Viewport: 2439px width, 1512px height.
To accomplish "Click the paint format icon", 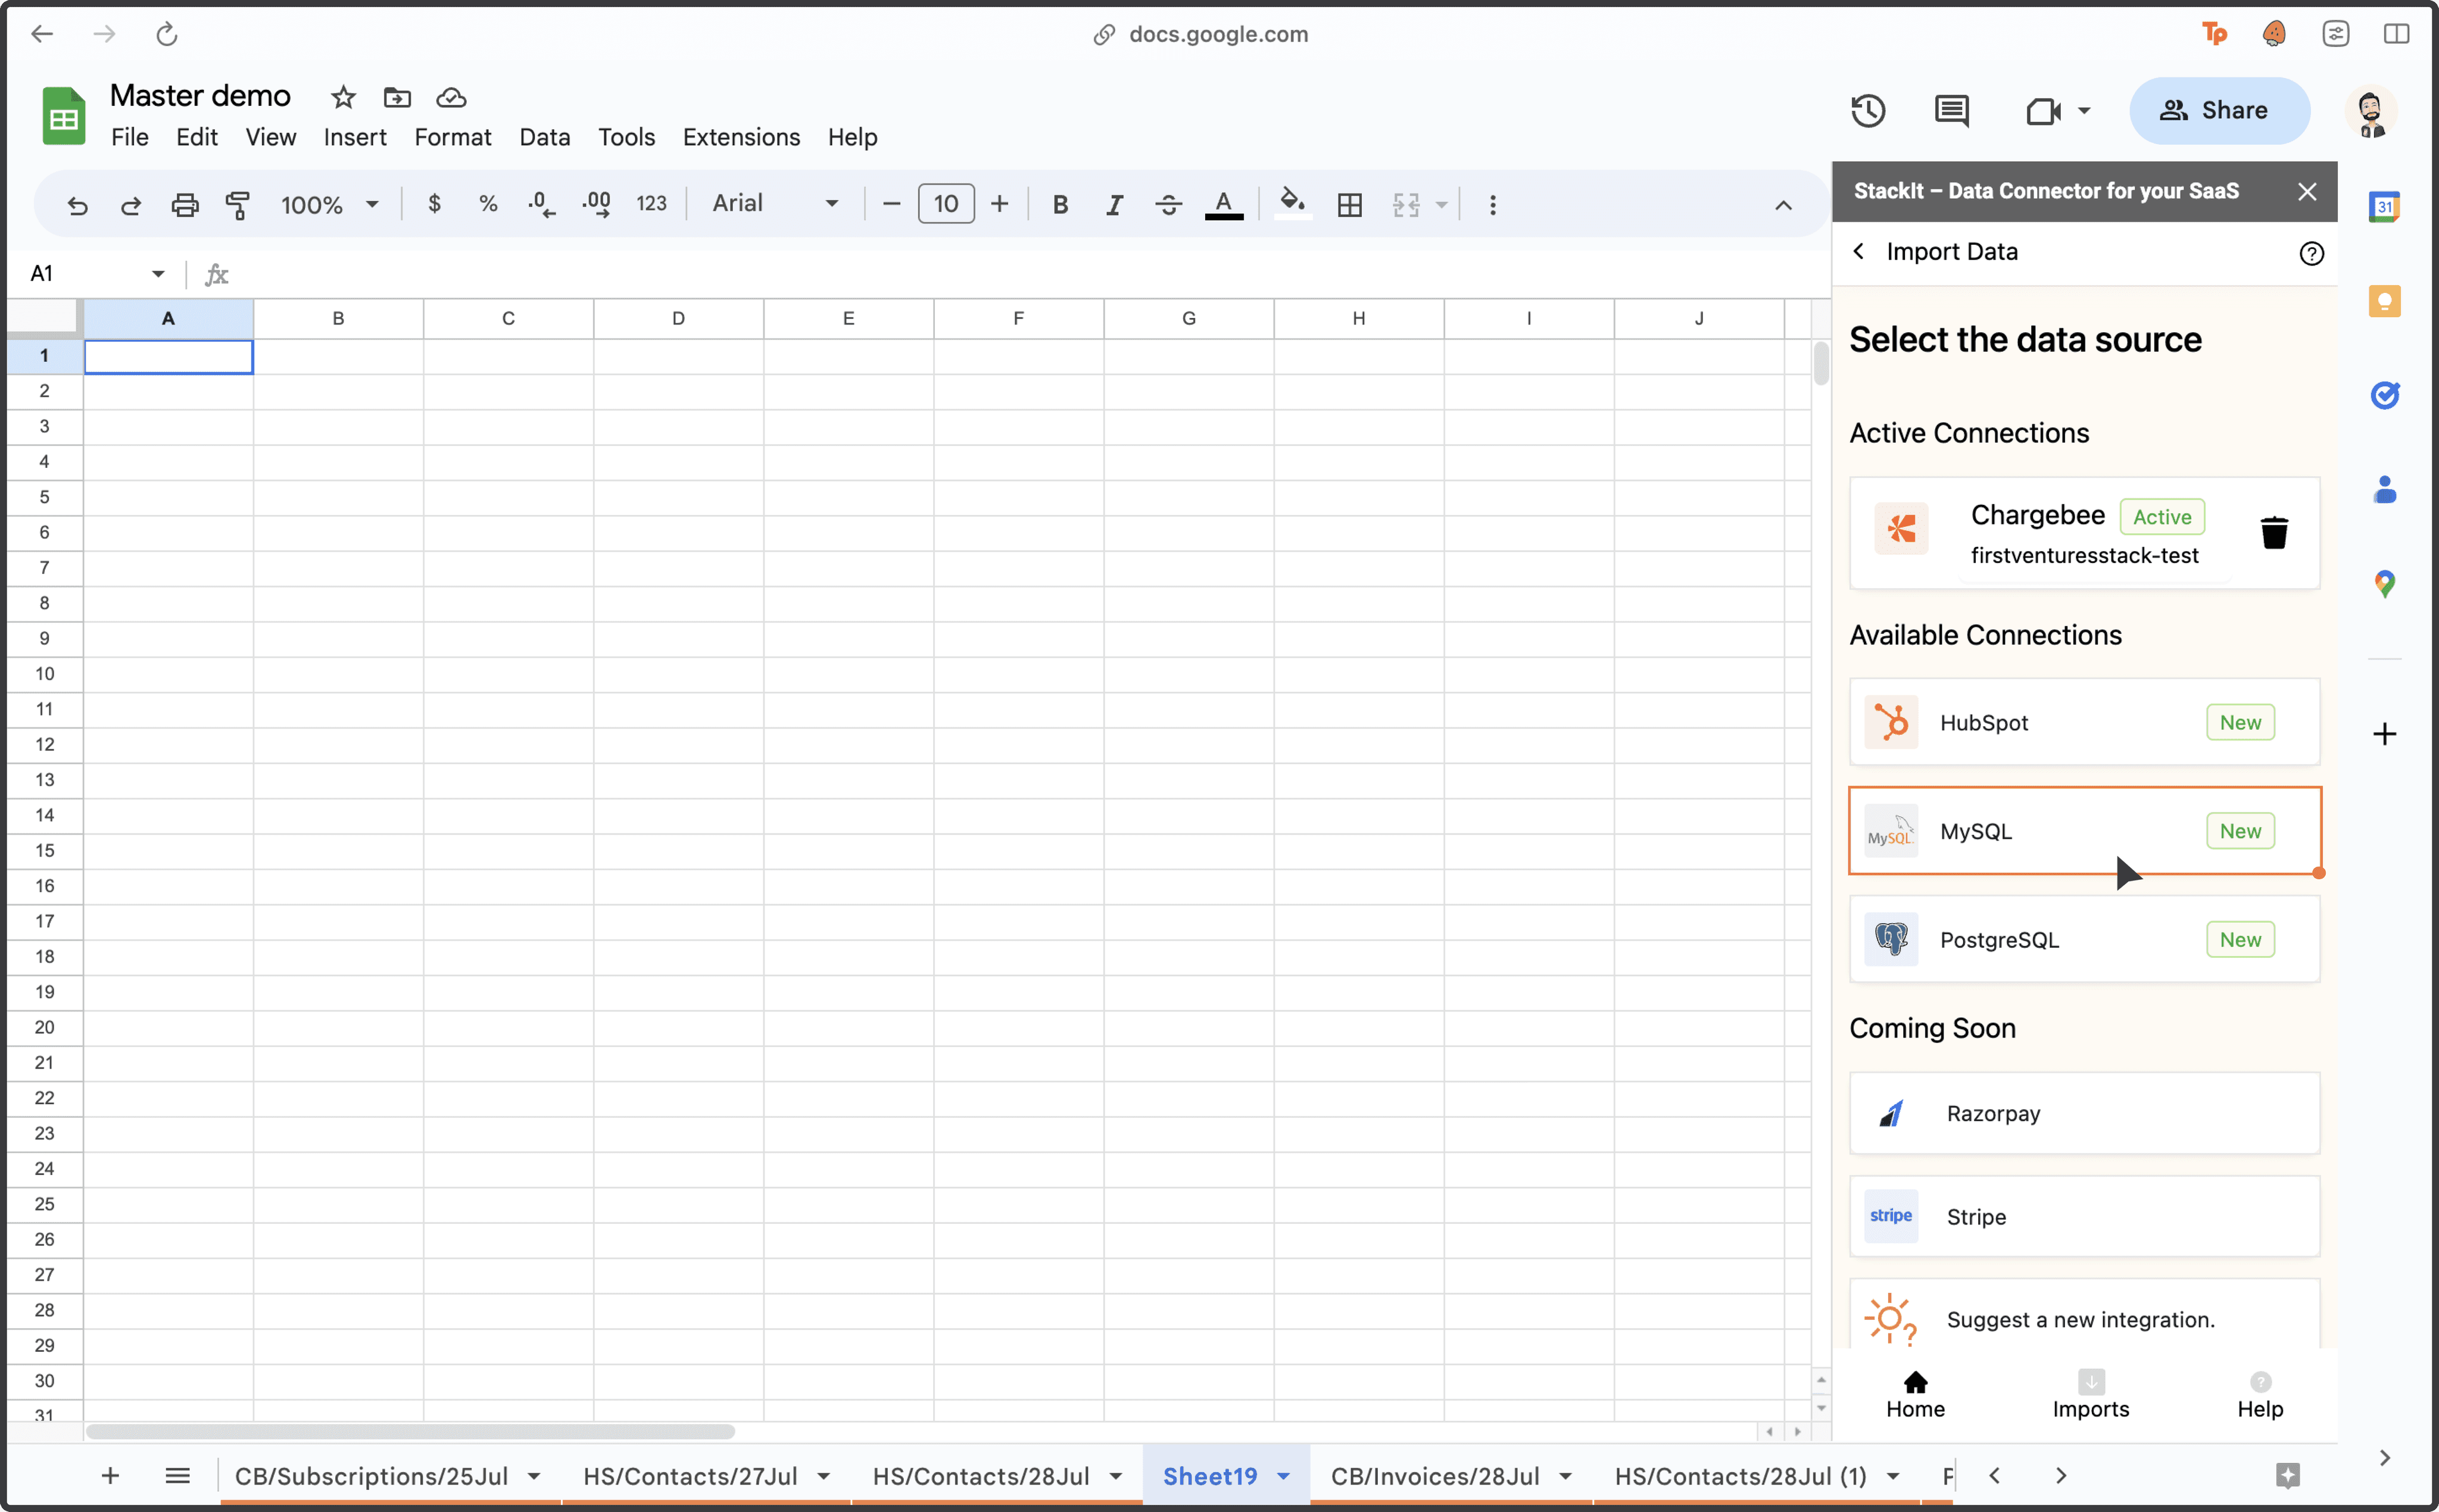I will (x=238, y=205).
